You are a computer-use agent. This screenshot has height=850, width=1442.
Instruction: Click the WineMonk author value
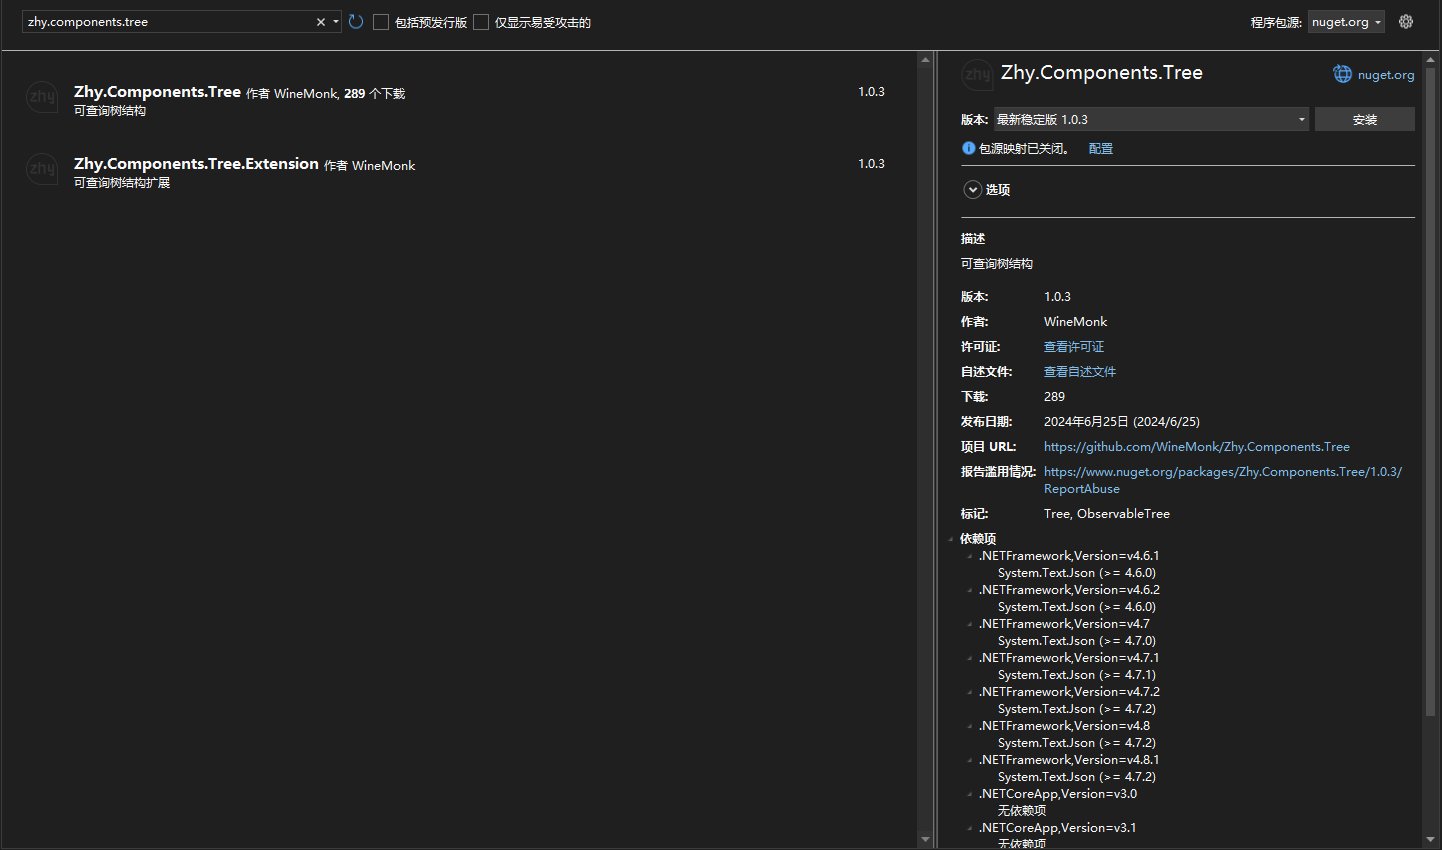tap(1076, 322)
